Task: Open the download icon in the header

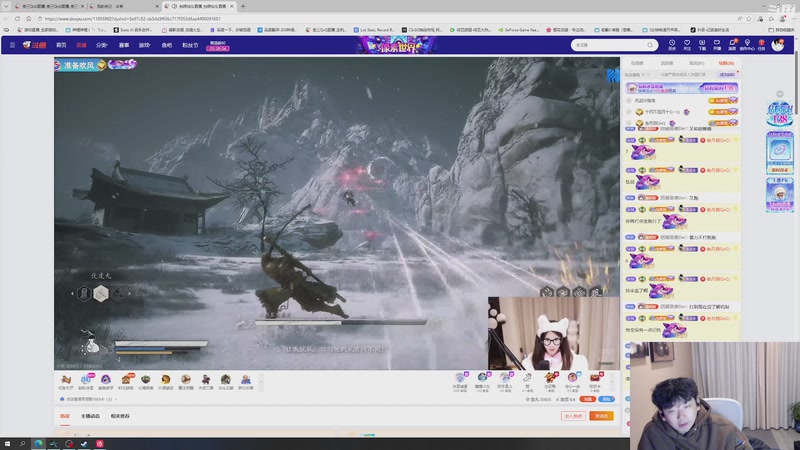Action: point(702,45)
